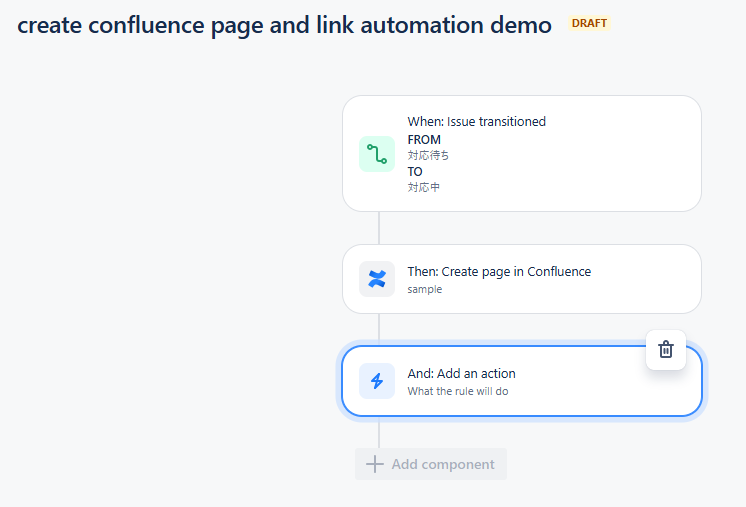Click the DRAFT status badge
The image size is (746, 507).
point(589,23)
